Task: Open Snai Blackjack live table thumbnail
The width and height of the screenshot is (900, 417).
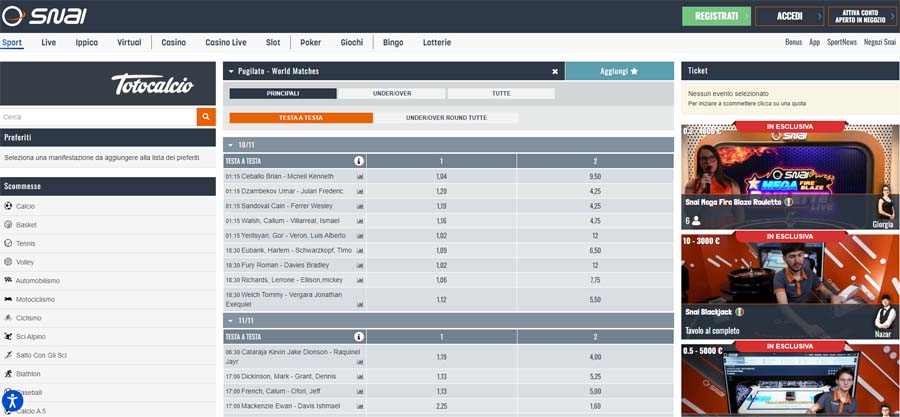Action: 790,286
